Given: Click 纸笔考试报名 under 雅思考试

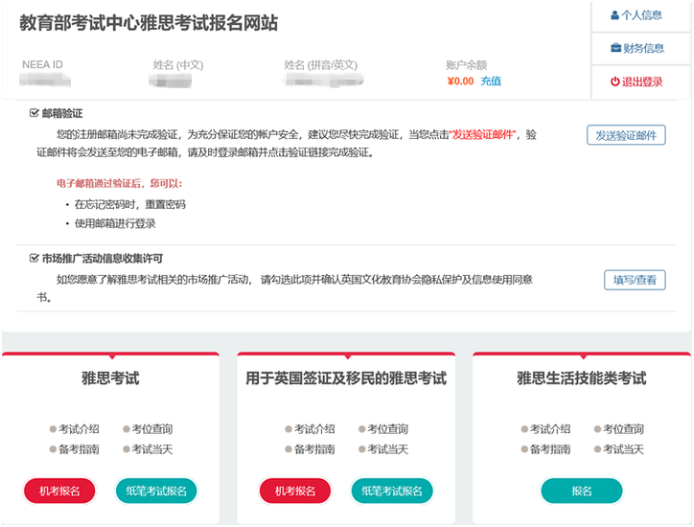Looking at the screenshot, I should click(x=156, y=491).
